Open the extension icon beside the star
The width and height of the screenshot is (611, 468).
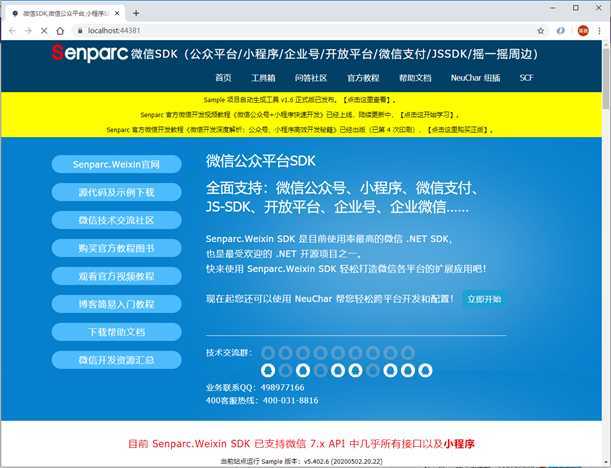pos(560,31)
